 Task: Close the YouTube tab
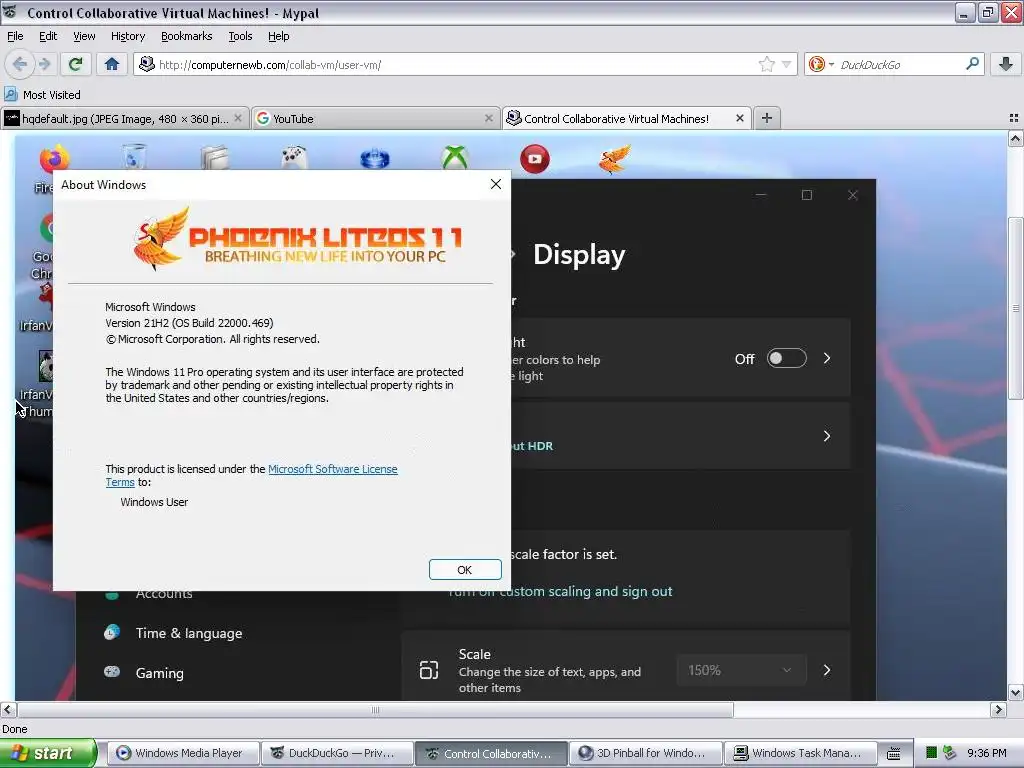pyautogui.click(x=488, y=118)
